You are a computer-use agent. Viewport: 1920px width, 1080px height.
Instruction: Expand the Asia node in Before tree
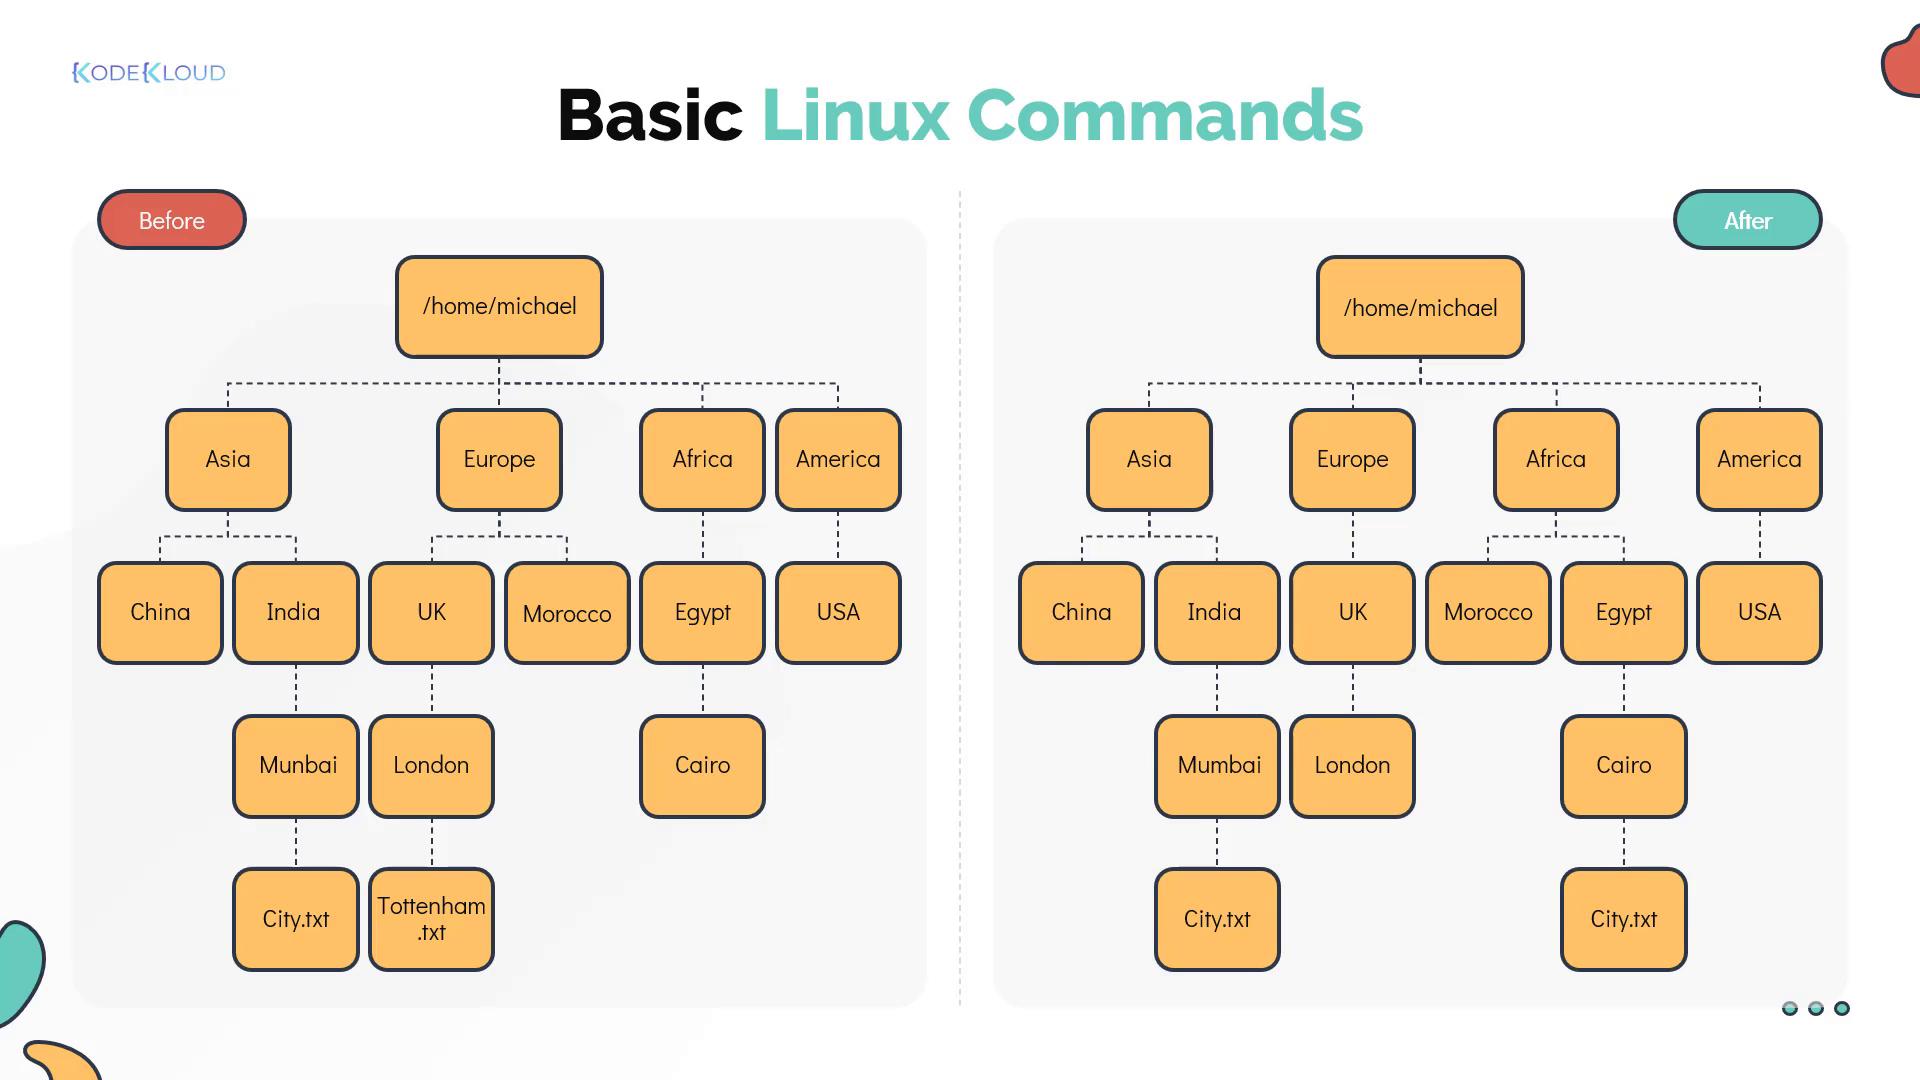click(227, 459)
